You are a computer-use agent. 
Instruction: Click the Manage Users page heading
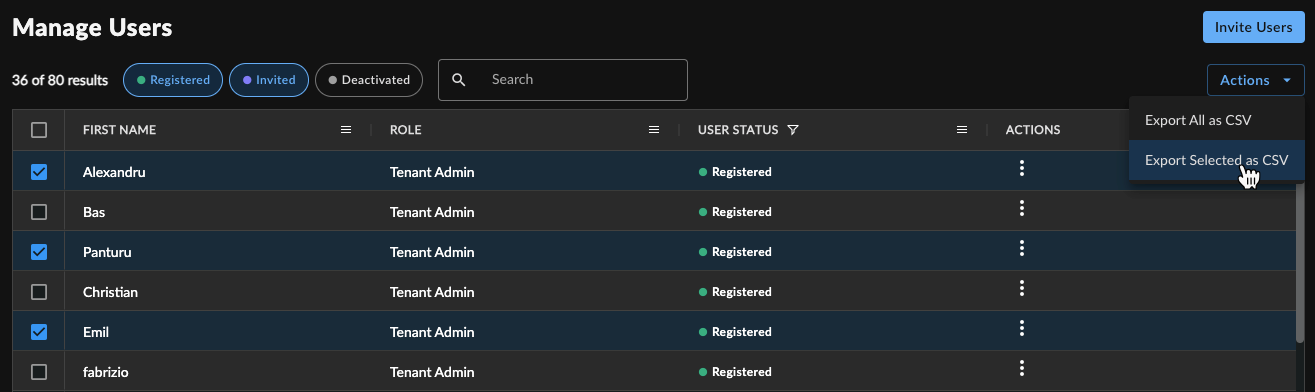(x=92, y=28)
